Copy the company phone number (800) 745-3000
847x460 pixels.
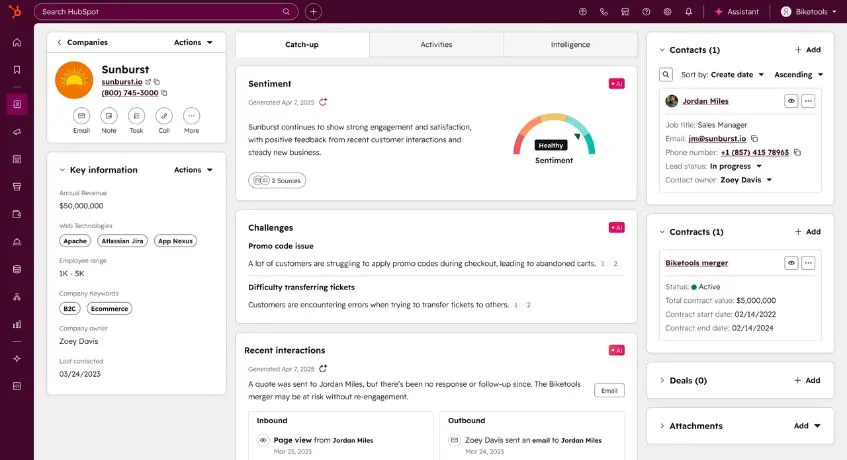[165, 93]
